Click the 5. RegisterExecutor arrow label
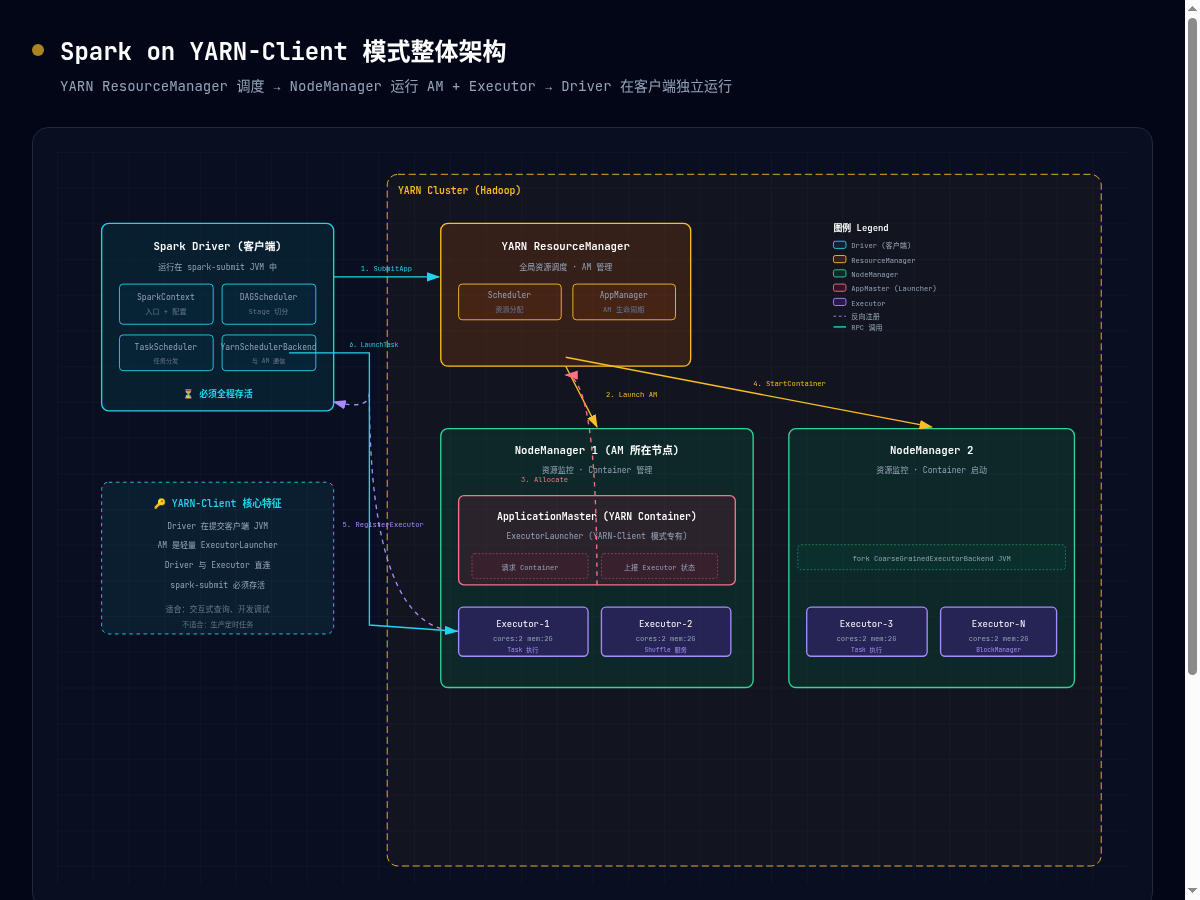1200x900 pixels. [x=383, y=525]
